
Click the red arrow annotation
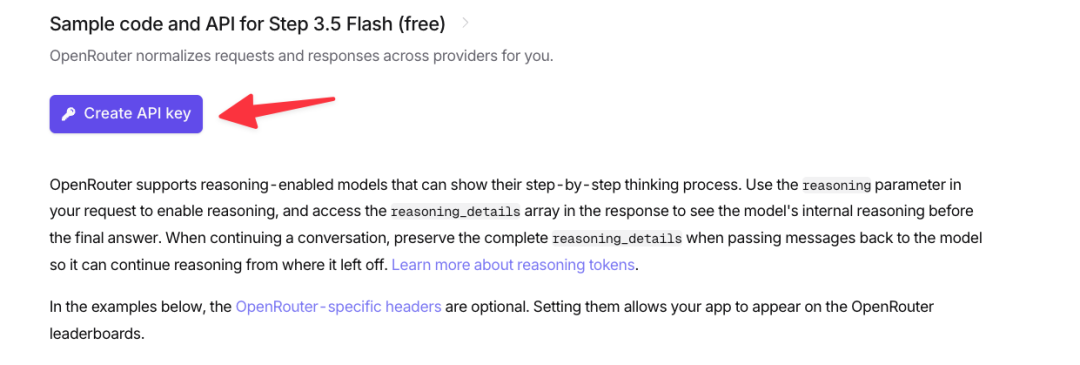tap(279, 111)
